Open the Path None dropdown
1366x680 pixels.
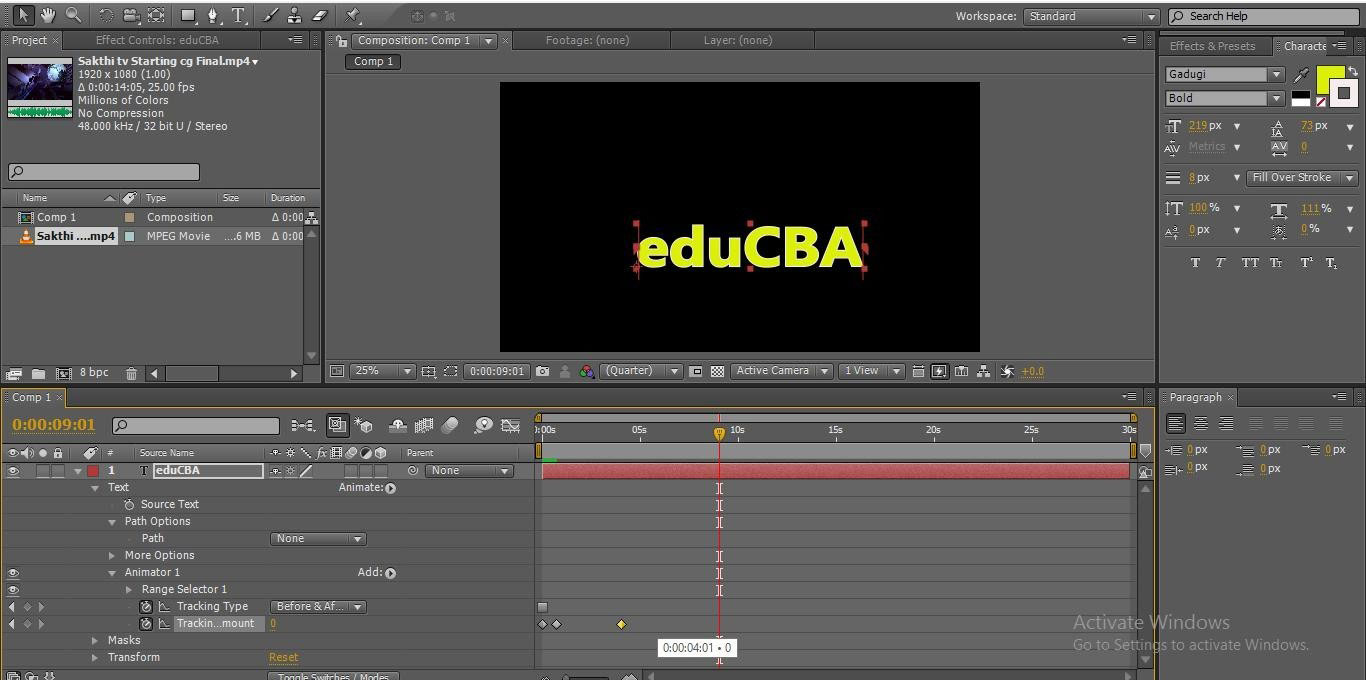[318, 539]
